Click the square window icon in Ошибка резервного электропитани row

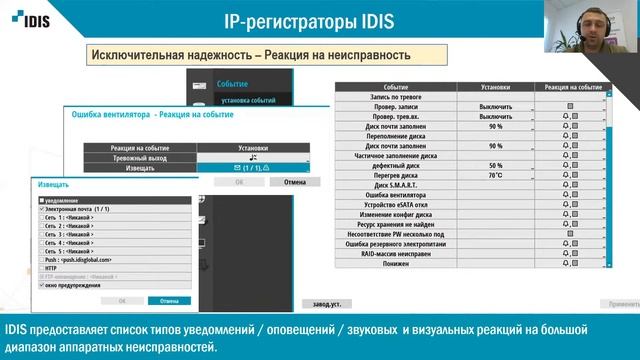575,244
